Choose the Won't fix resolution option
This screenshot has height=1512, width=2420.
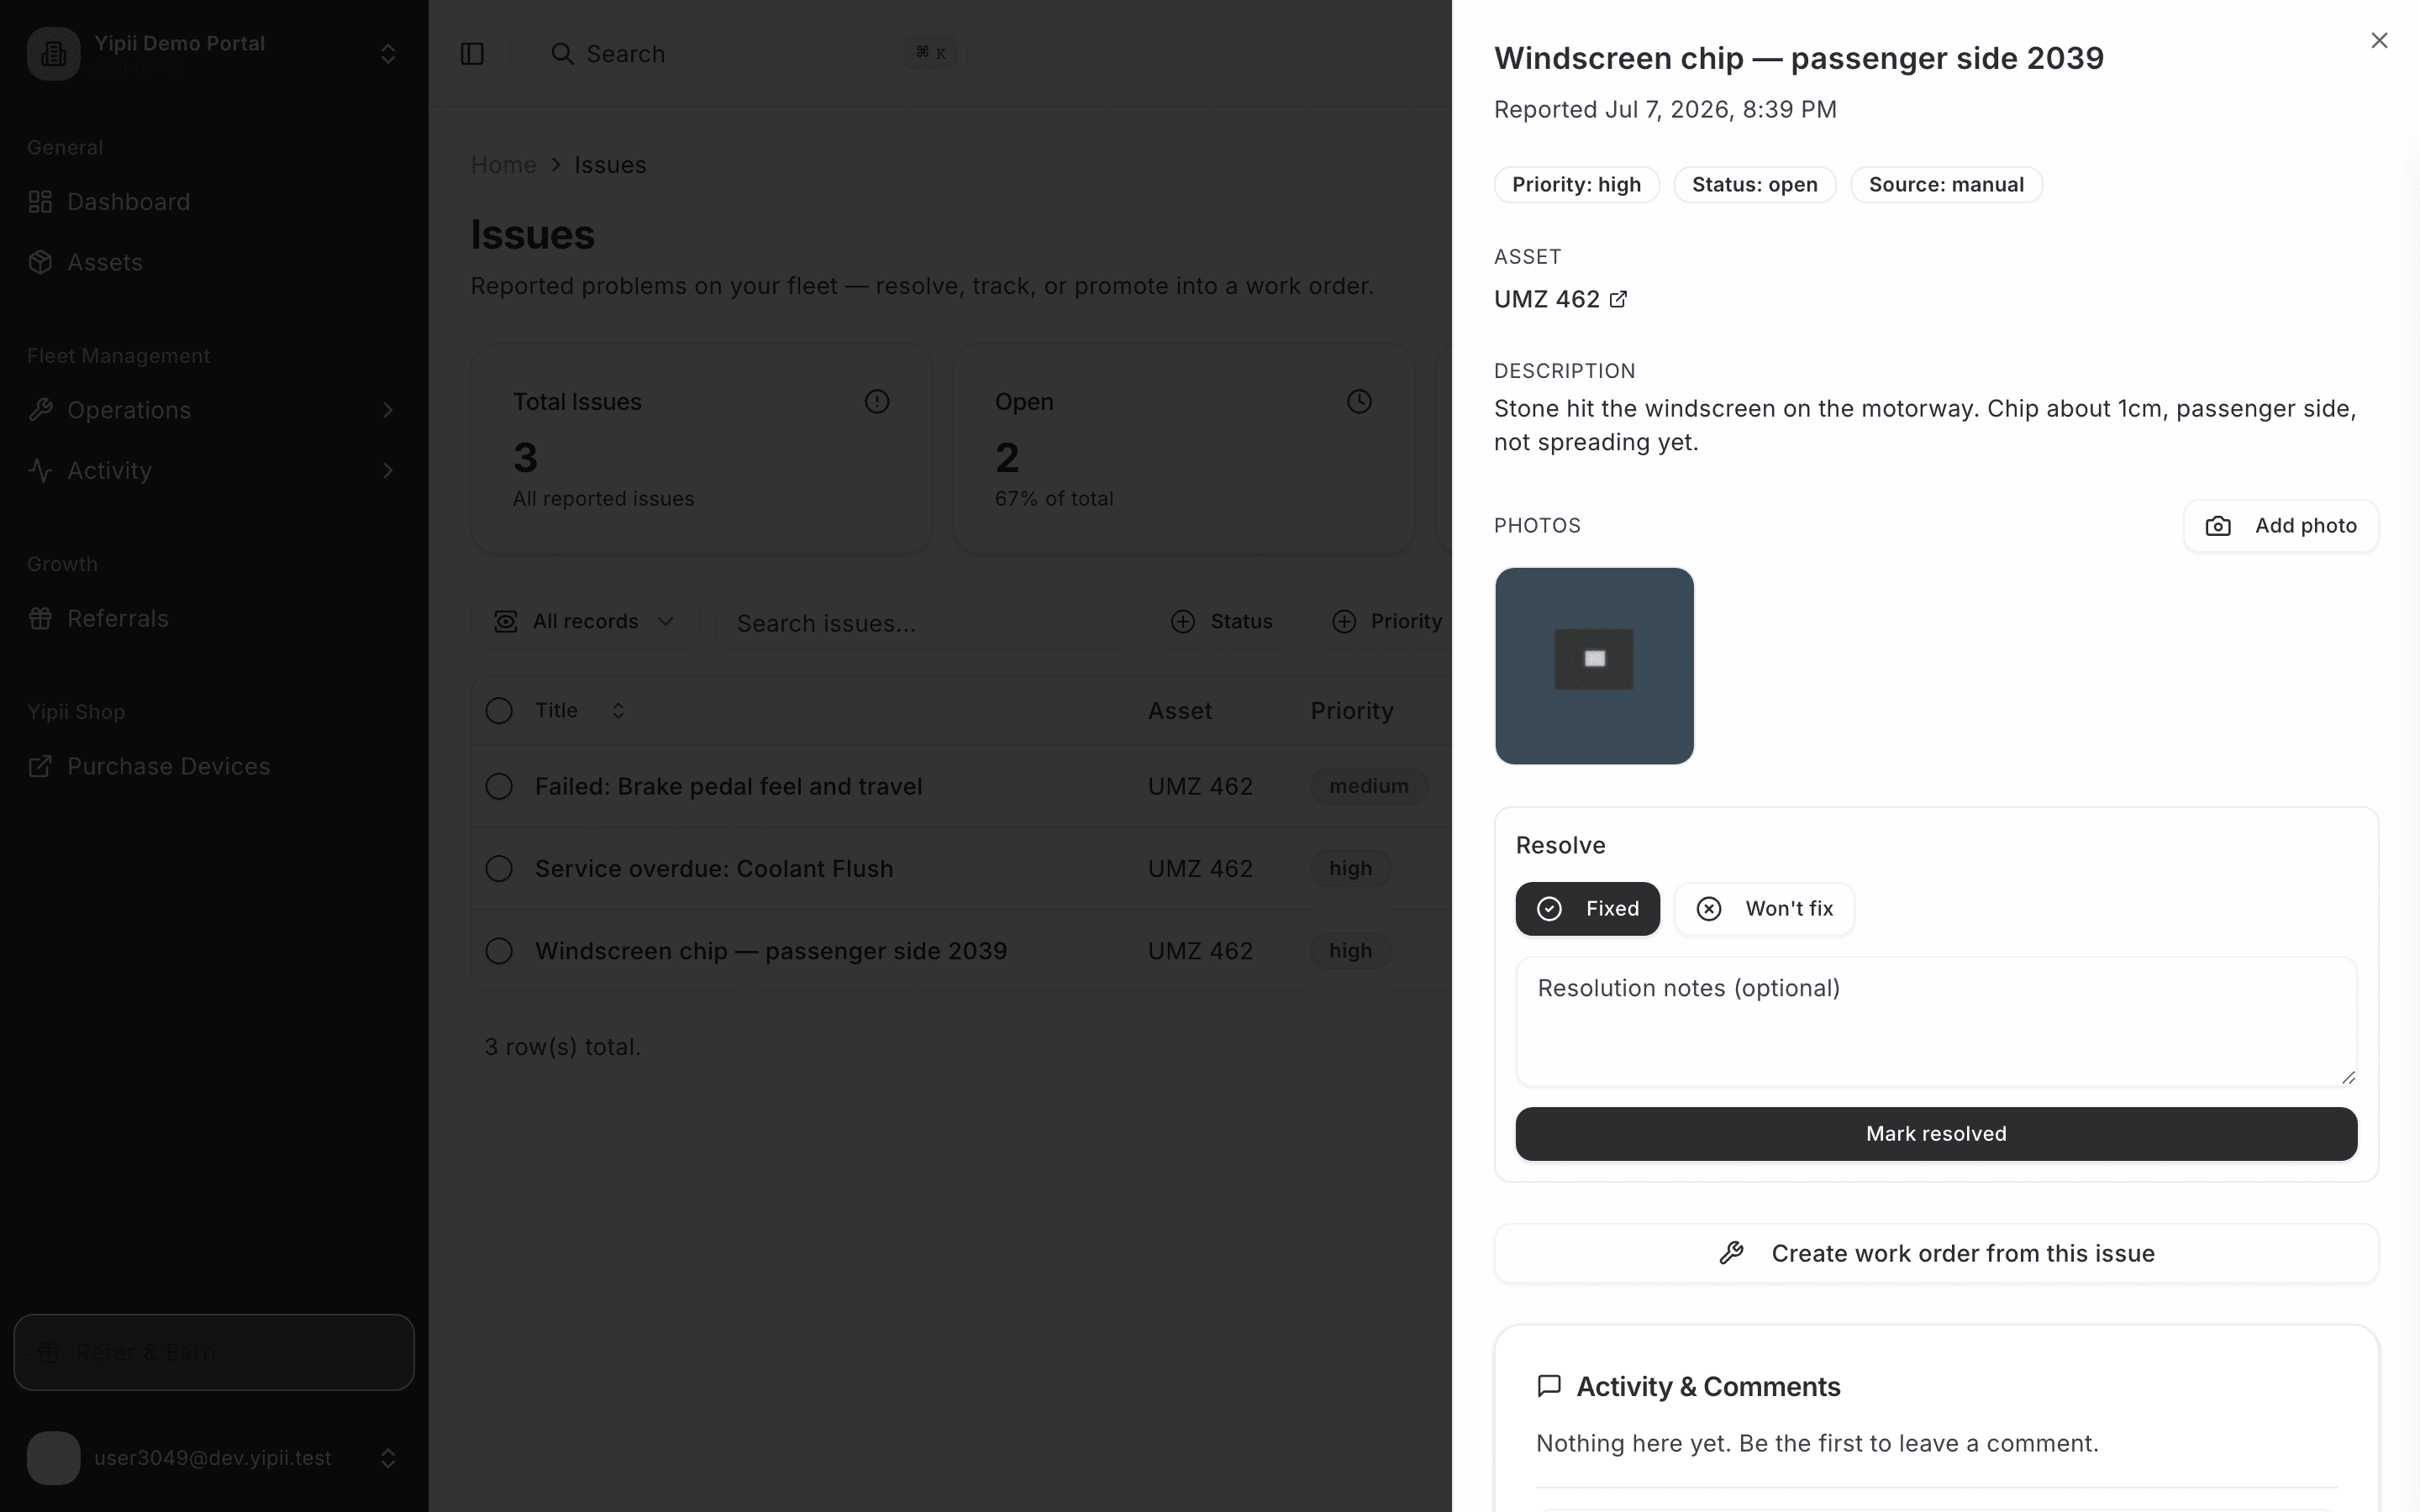click(1764, 909)
